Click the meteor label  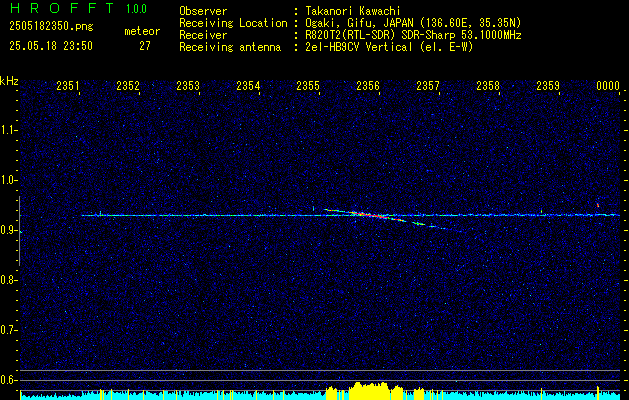pyautogui.click(x=142, y=31)
